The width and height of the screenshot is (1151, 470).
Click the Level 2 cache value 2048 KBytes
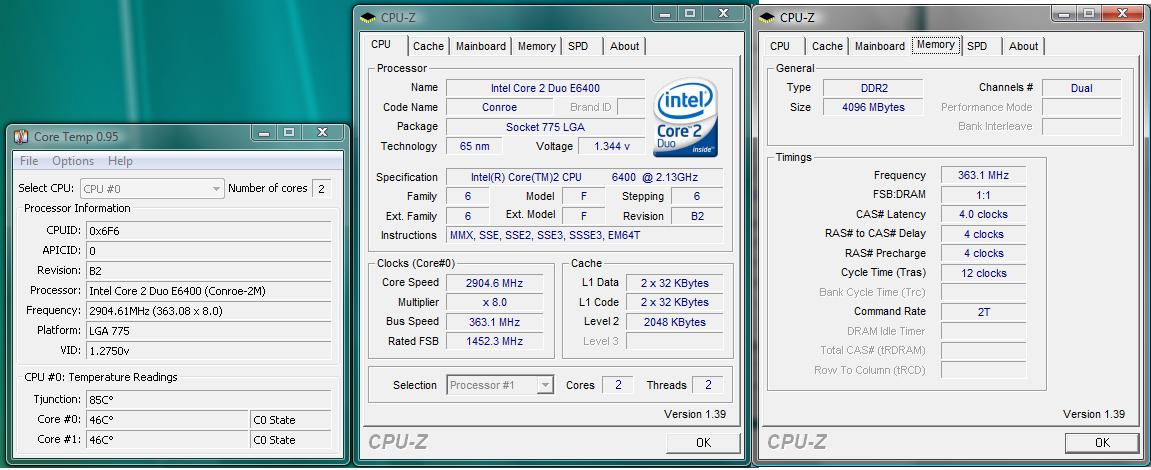click(x=675, y=322)
